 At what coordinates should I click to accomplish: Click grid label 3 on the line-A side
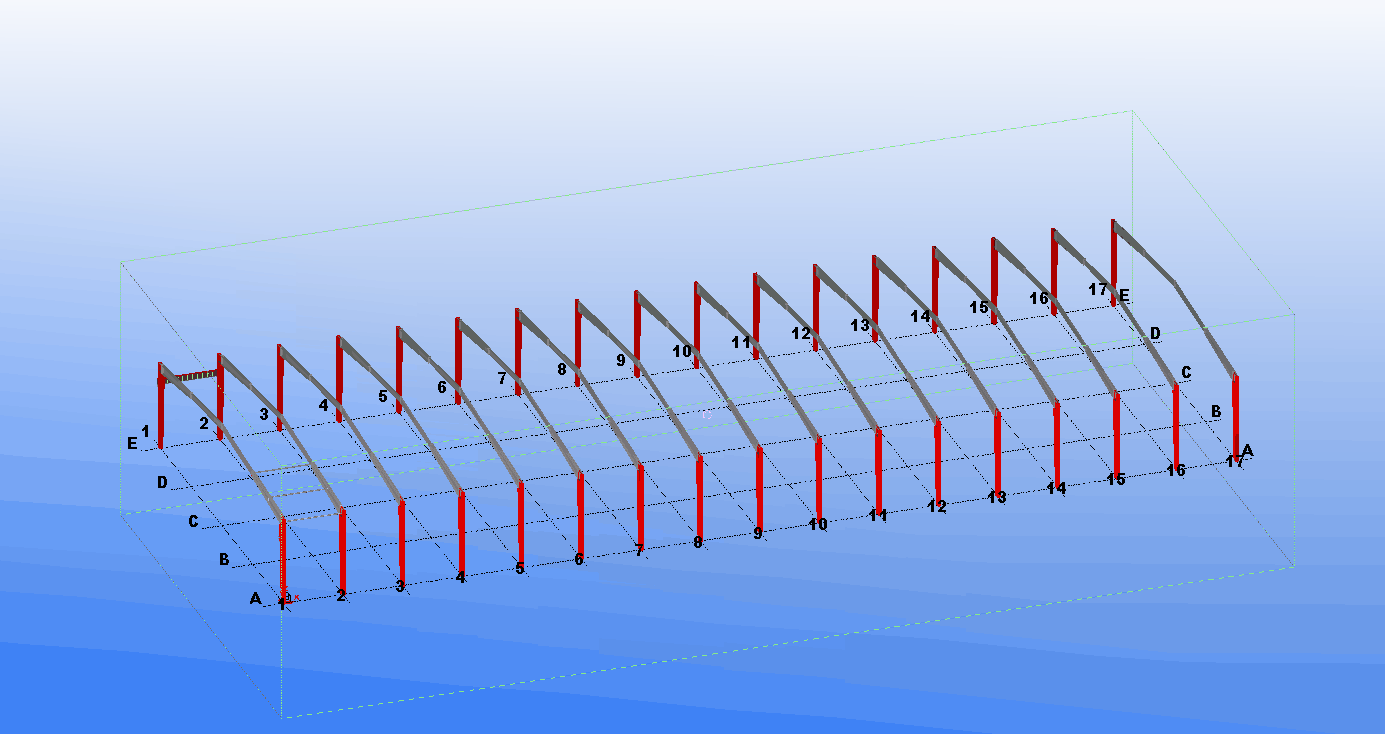400,586
